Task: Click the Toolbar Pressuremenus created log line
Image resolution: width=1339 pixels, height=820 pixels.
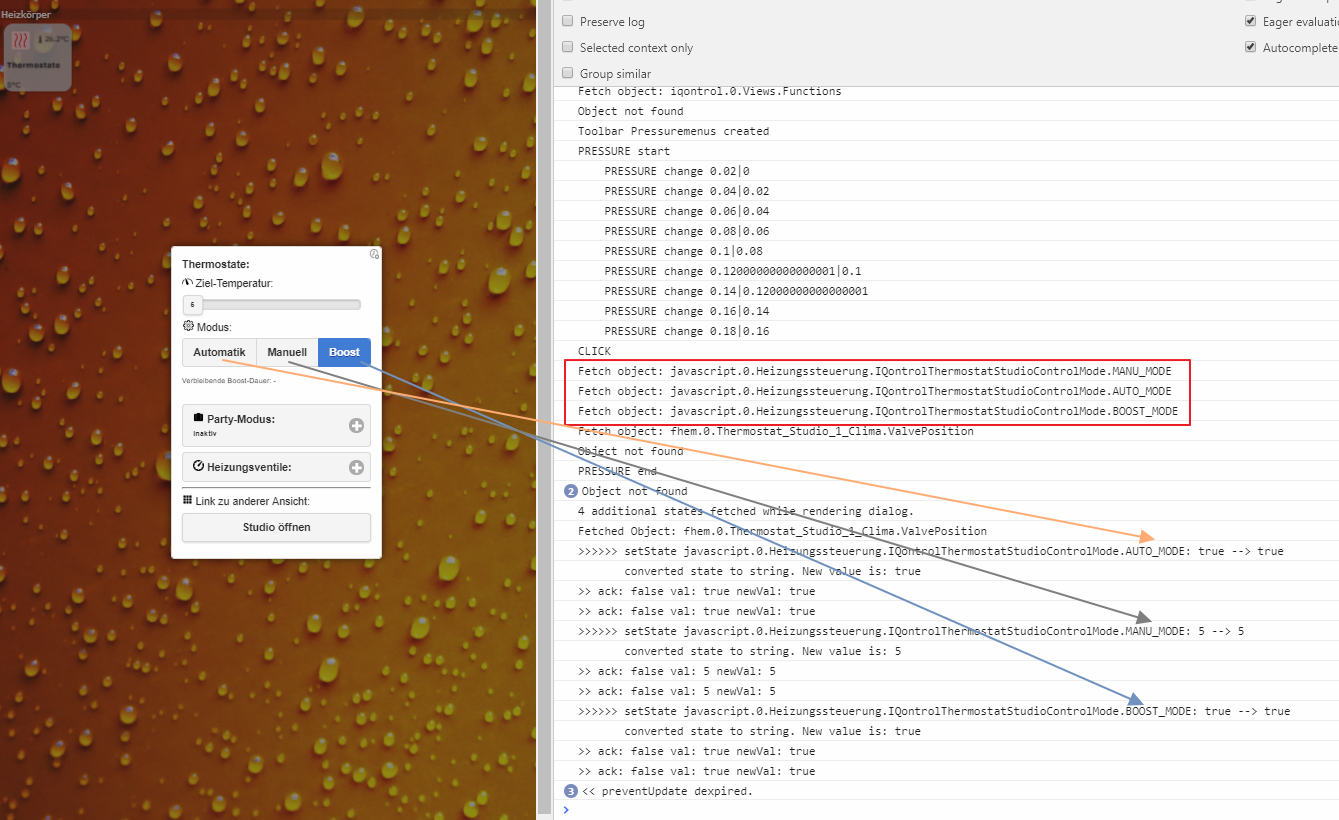Action: pos(673,131)
